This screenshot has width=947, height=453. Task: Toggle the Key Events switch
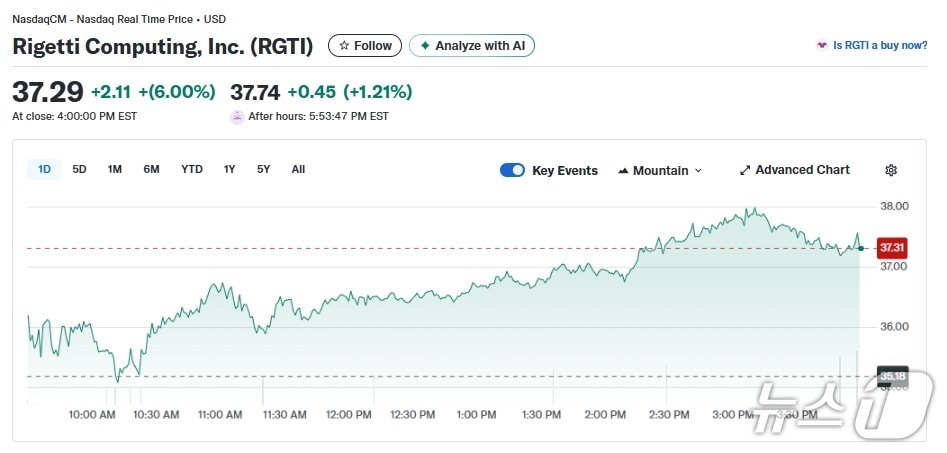tap(512, 170)
